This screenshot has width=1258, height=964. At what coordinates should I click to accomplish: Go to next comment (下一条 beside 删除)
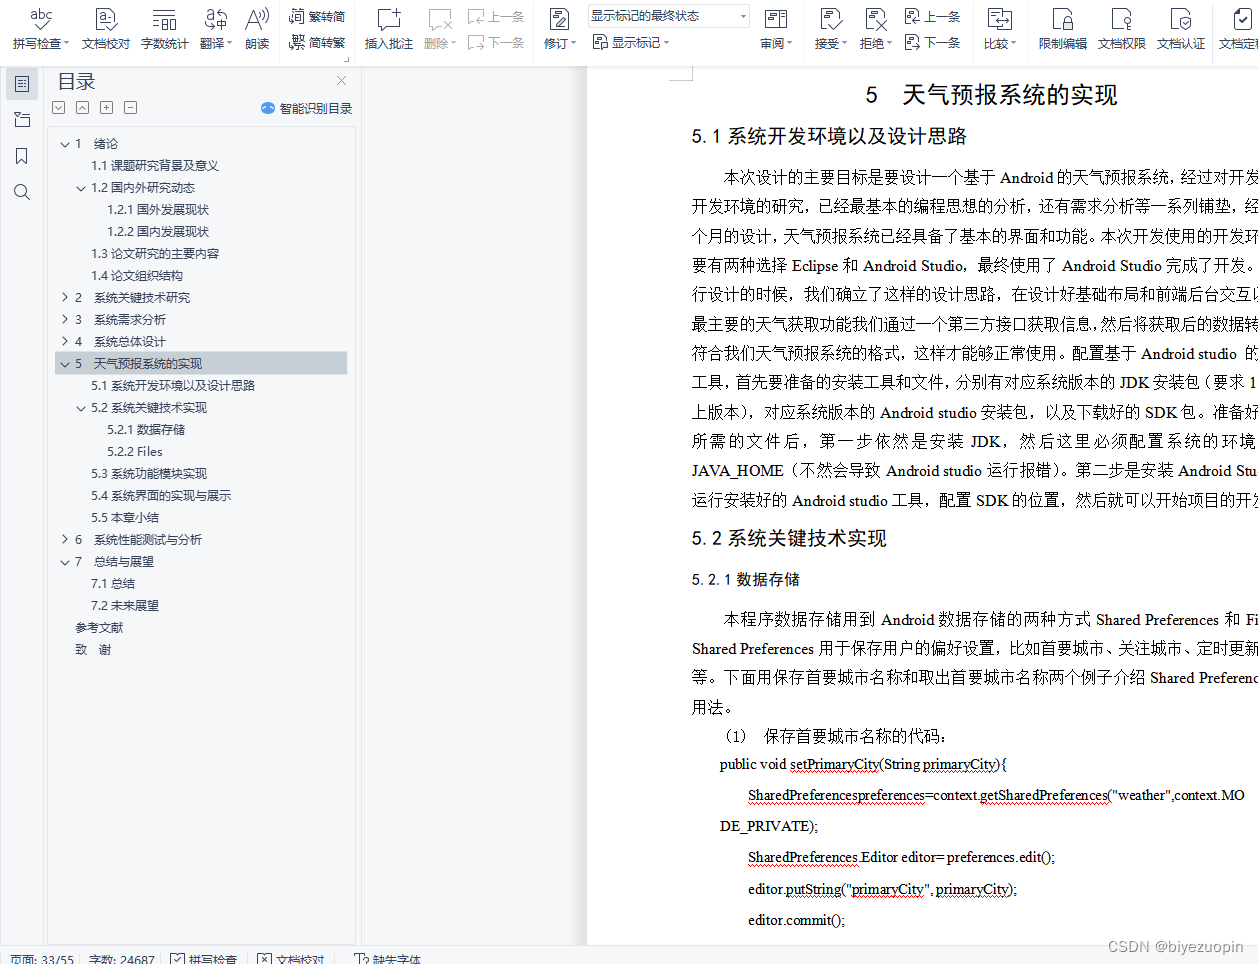(496, 42)
